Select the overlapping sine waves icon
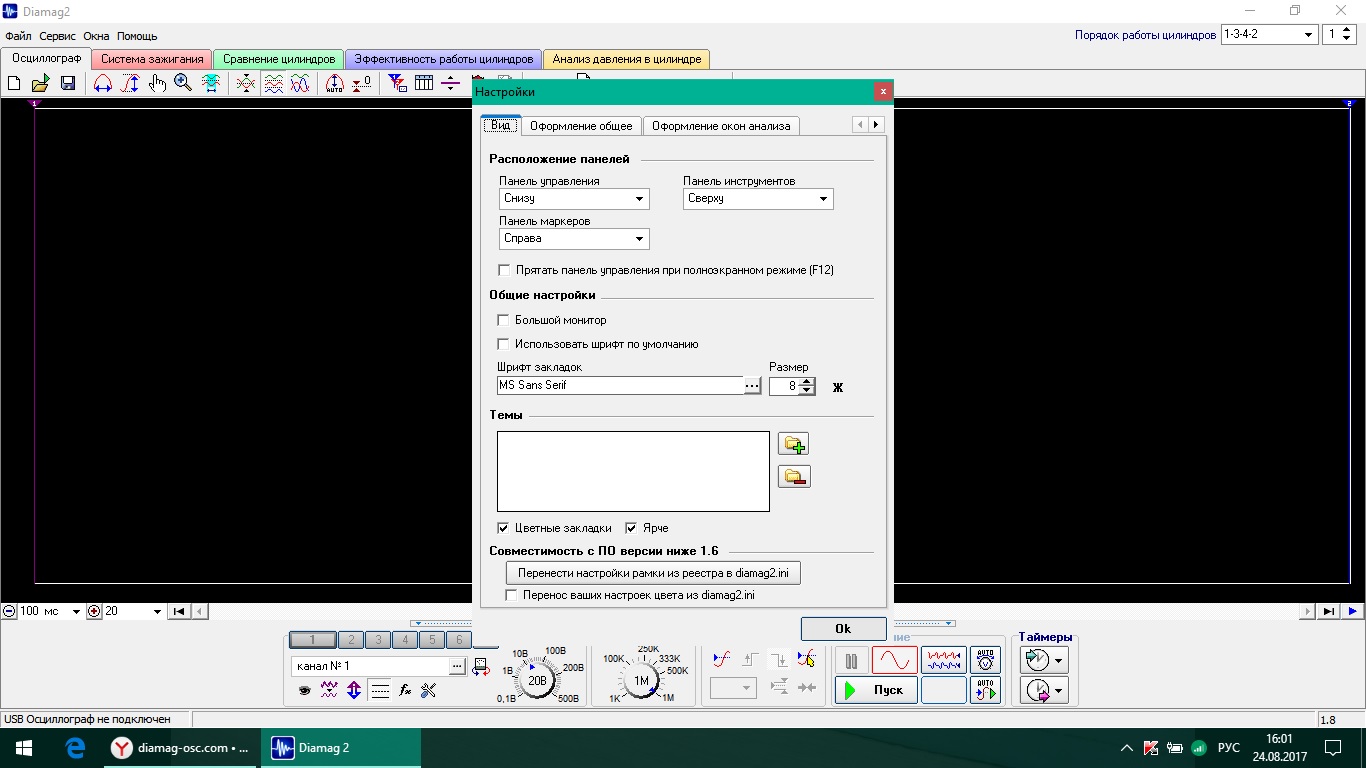Image resolution: width=1366 pixels, height=768 pixels. click(300, 84)
